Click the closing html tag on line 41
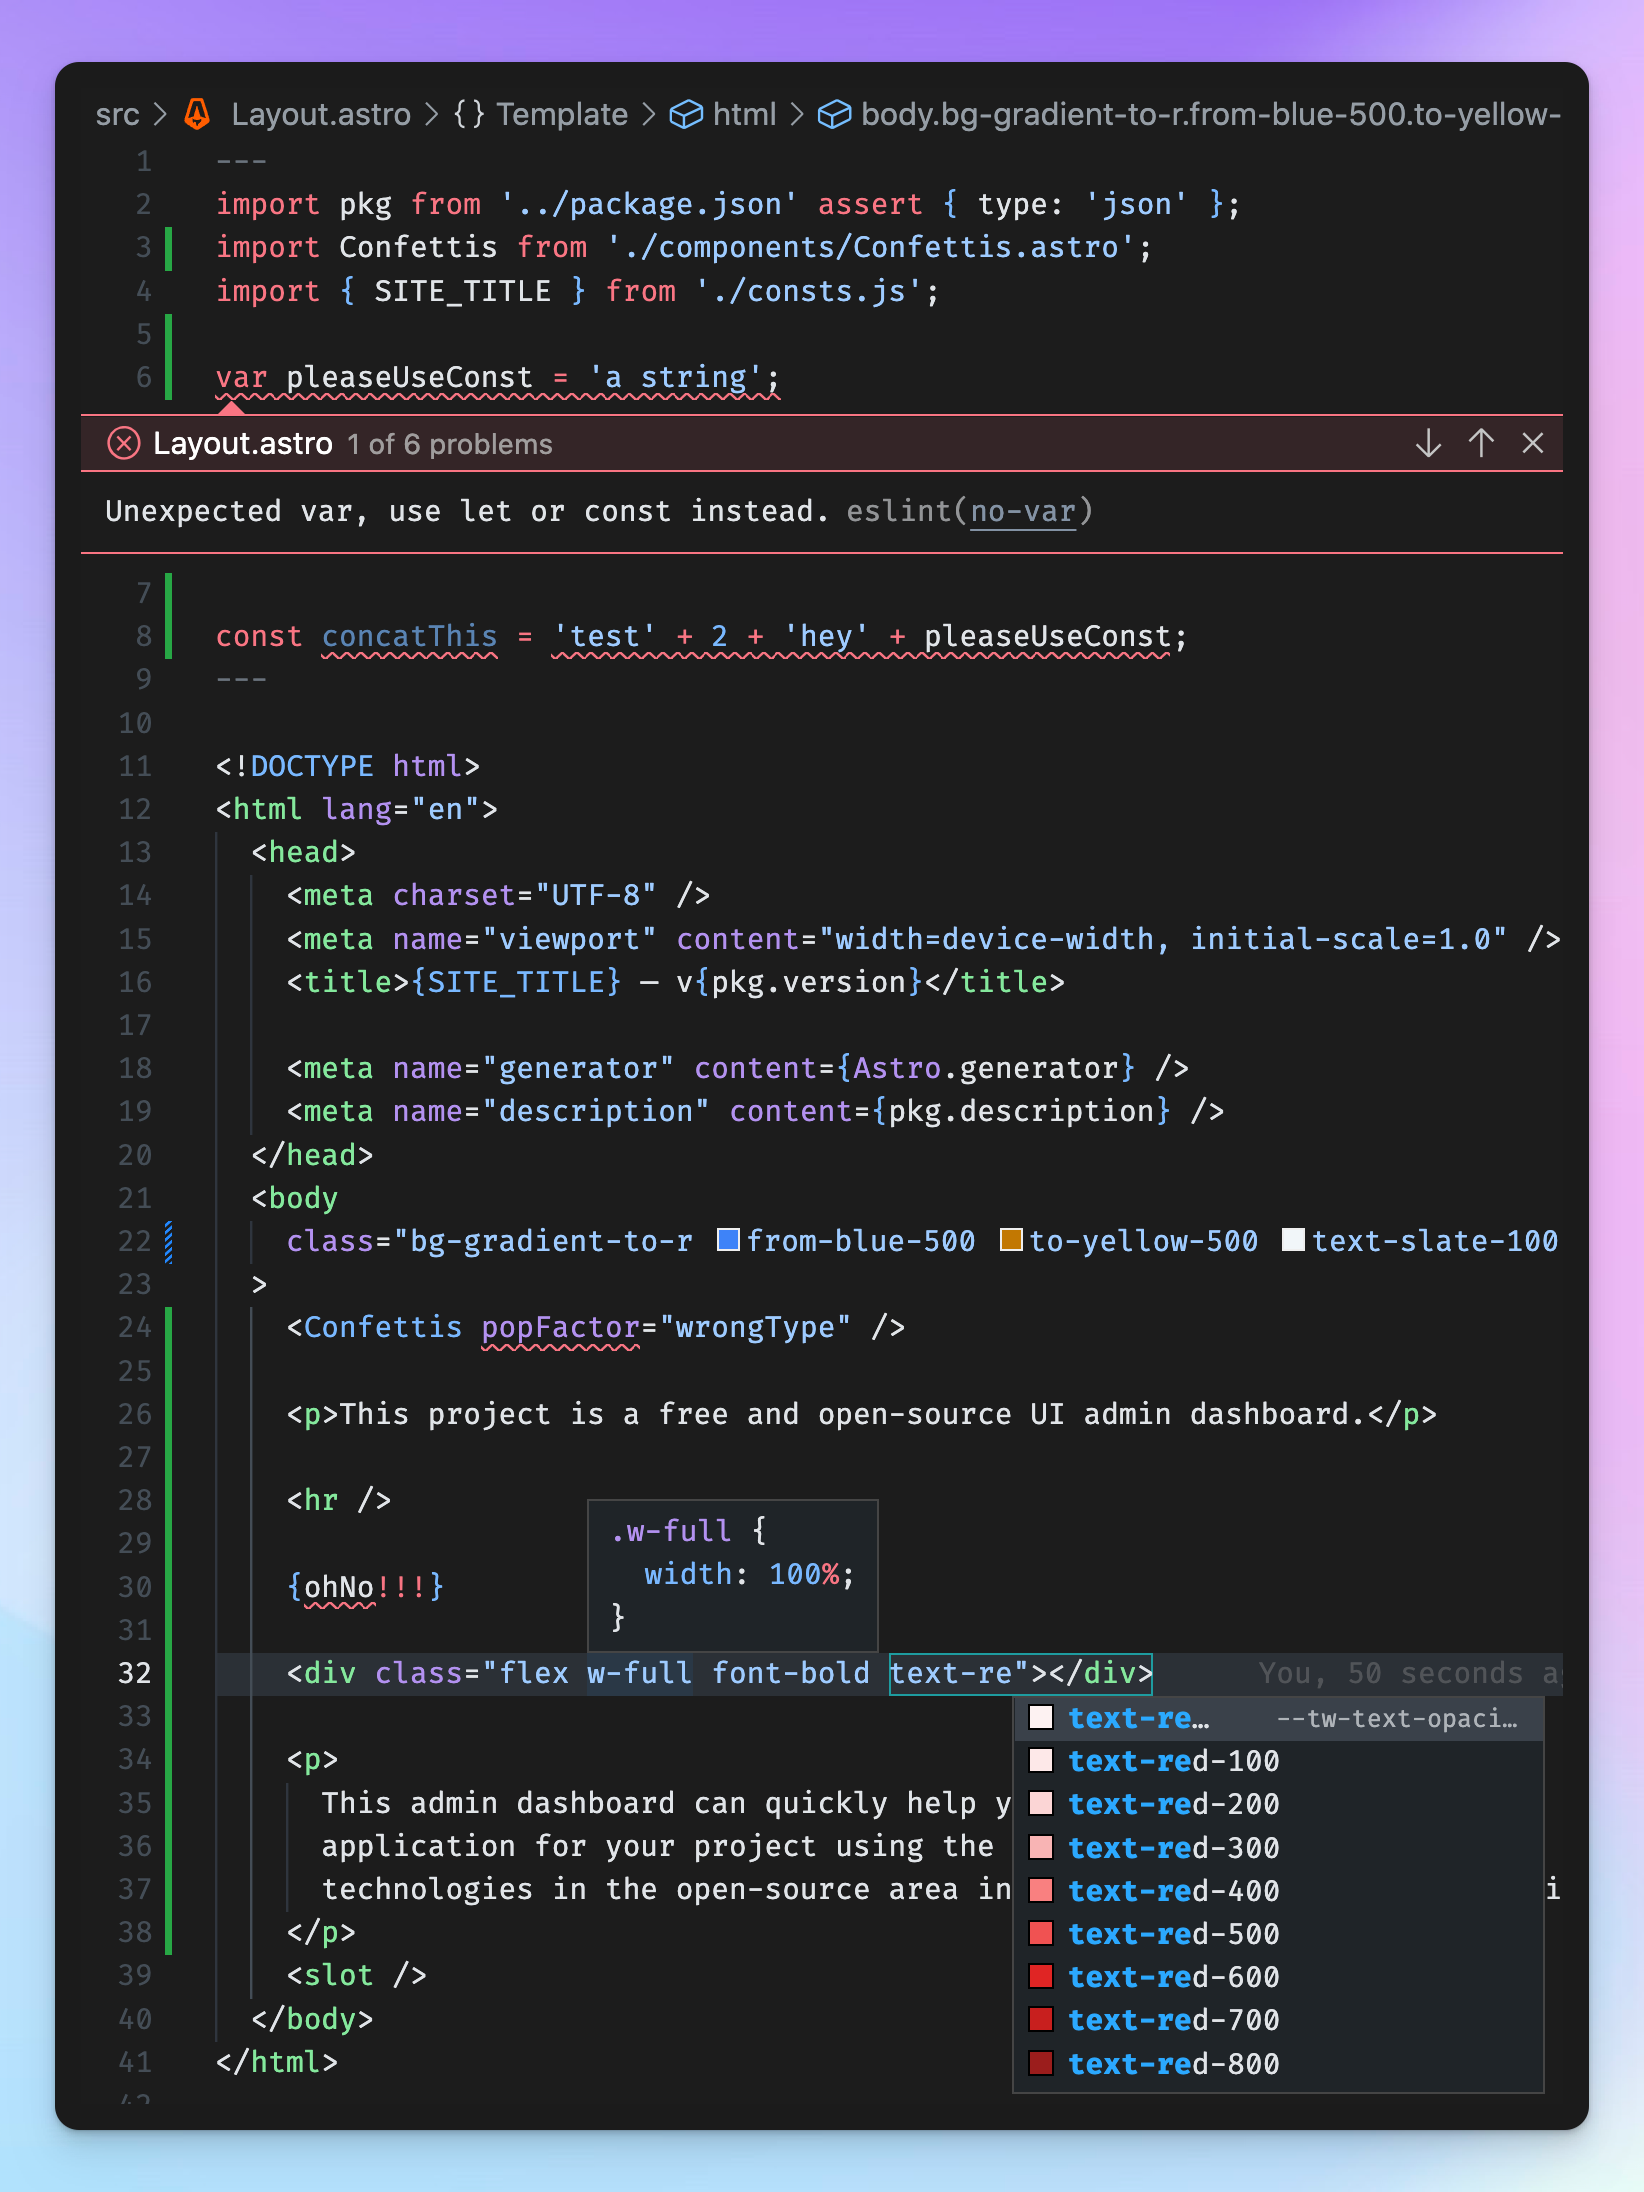The width and height of the screenshot is (1644, 2192). tap(277, 2062)
